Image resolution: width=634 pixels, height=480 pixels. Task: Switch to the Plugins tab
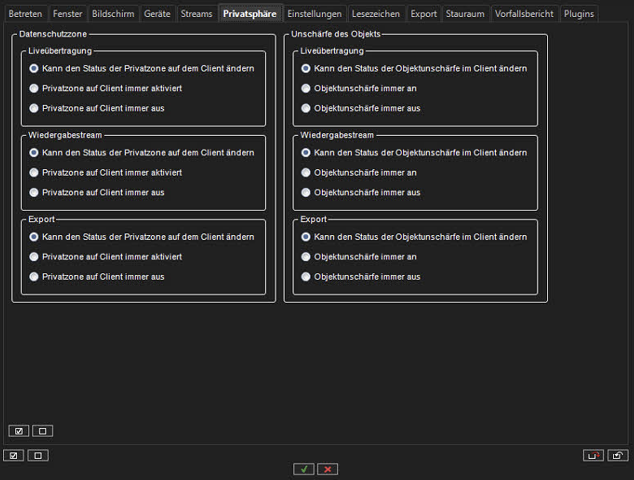pyautogui.click(x=579, y=14)
